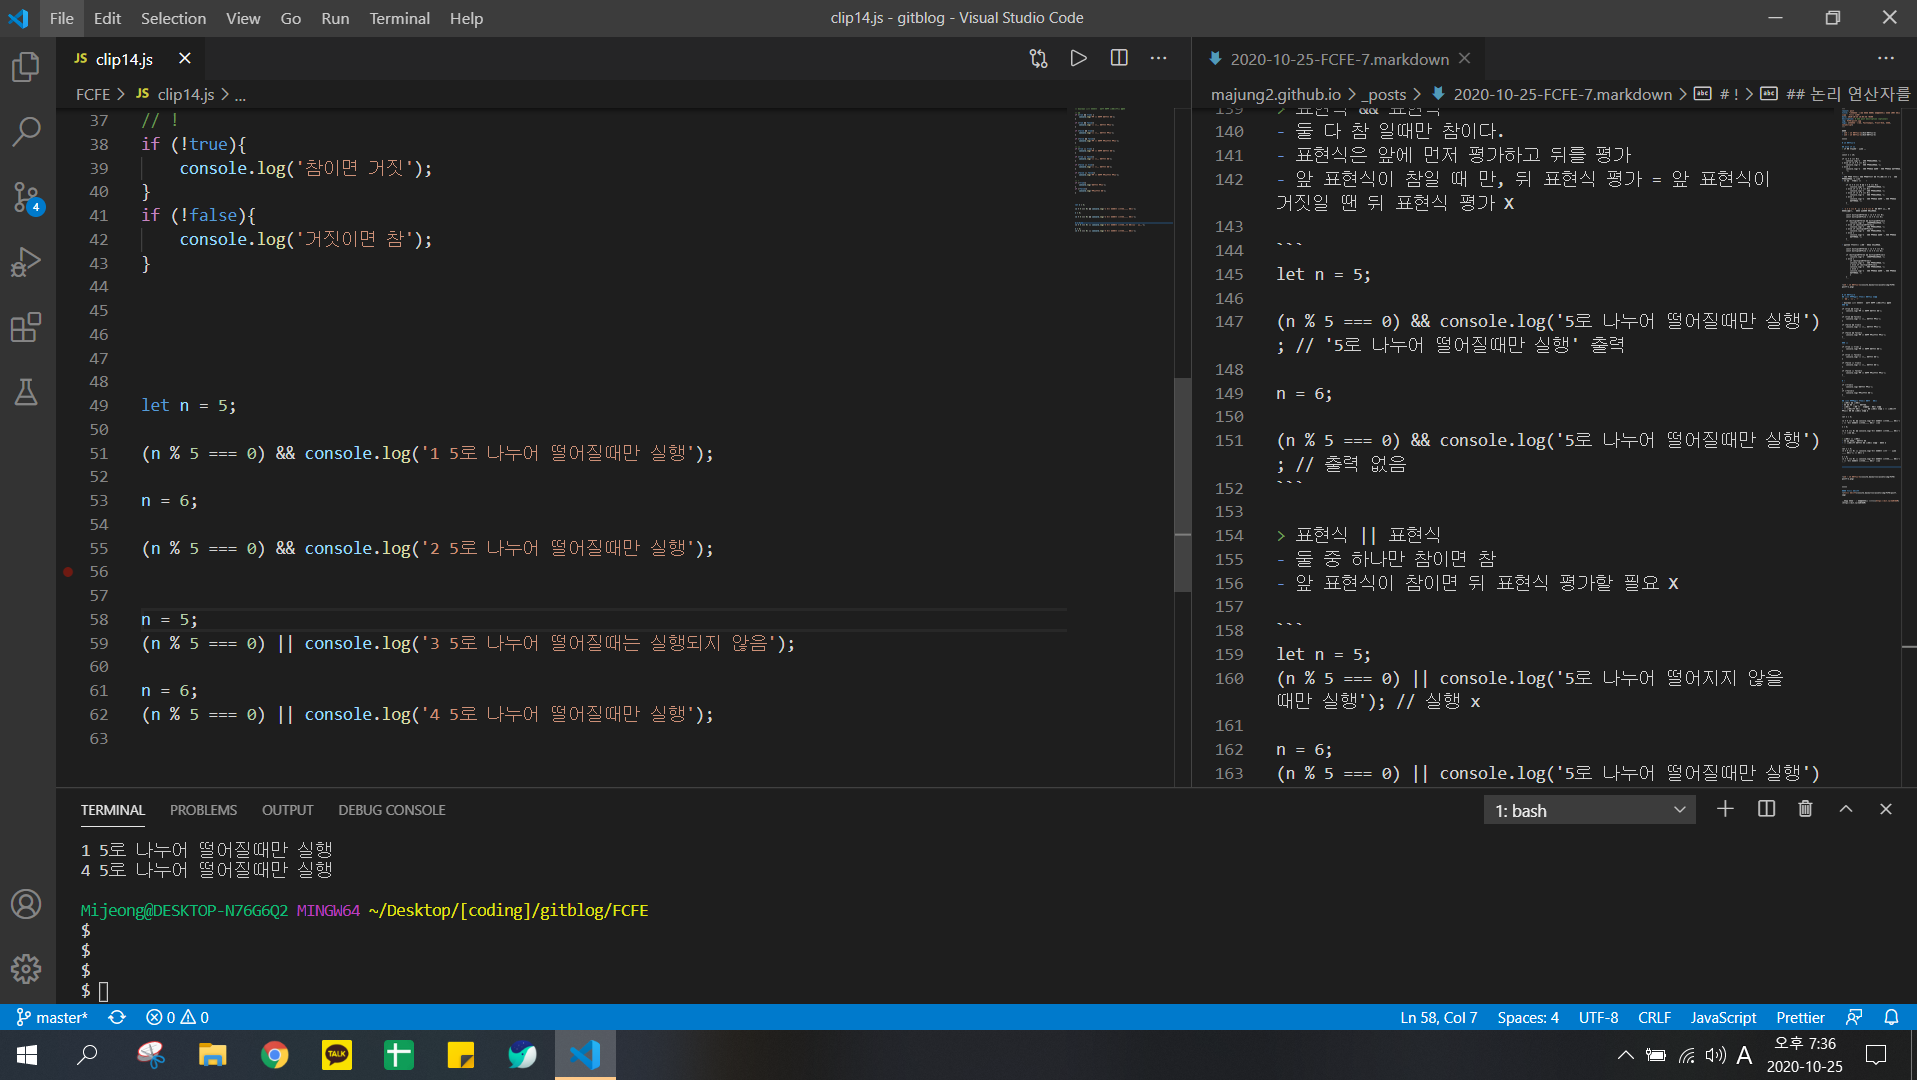Switch to the DEBUG CONSOLE tab

391,810
